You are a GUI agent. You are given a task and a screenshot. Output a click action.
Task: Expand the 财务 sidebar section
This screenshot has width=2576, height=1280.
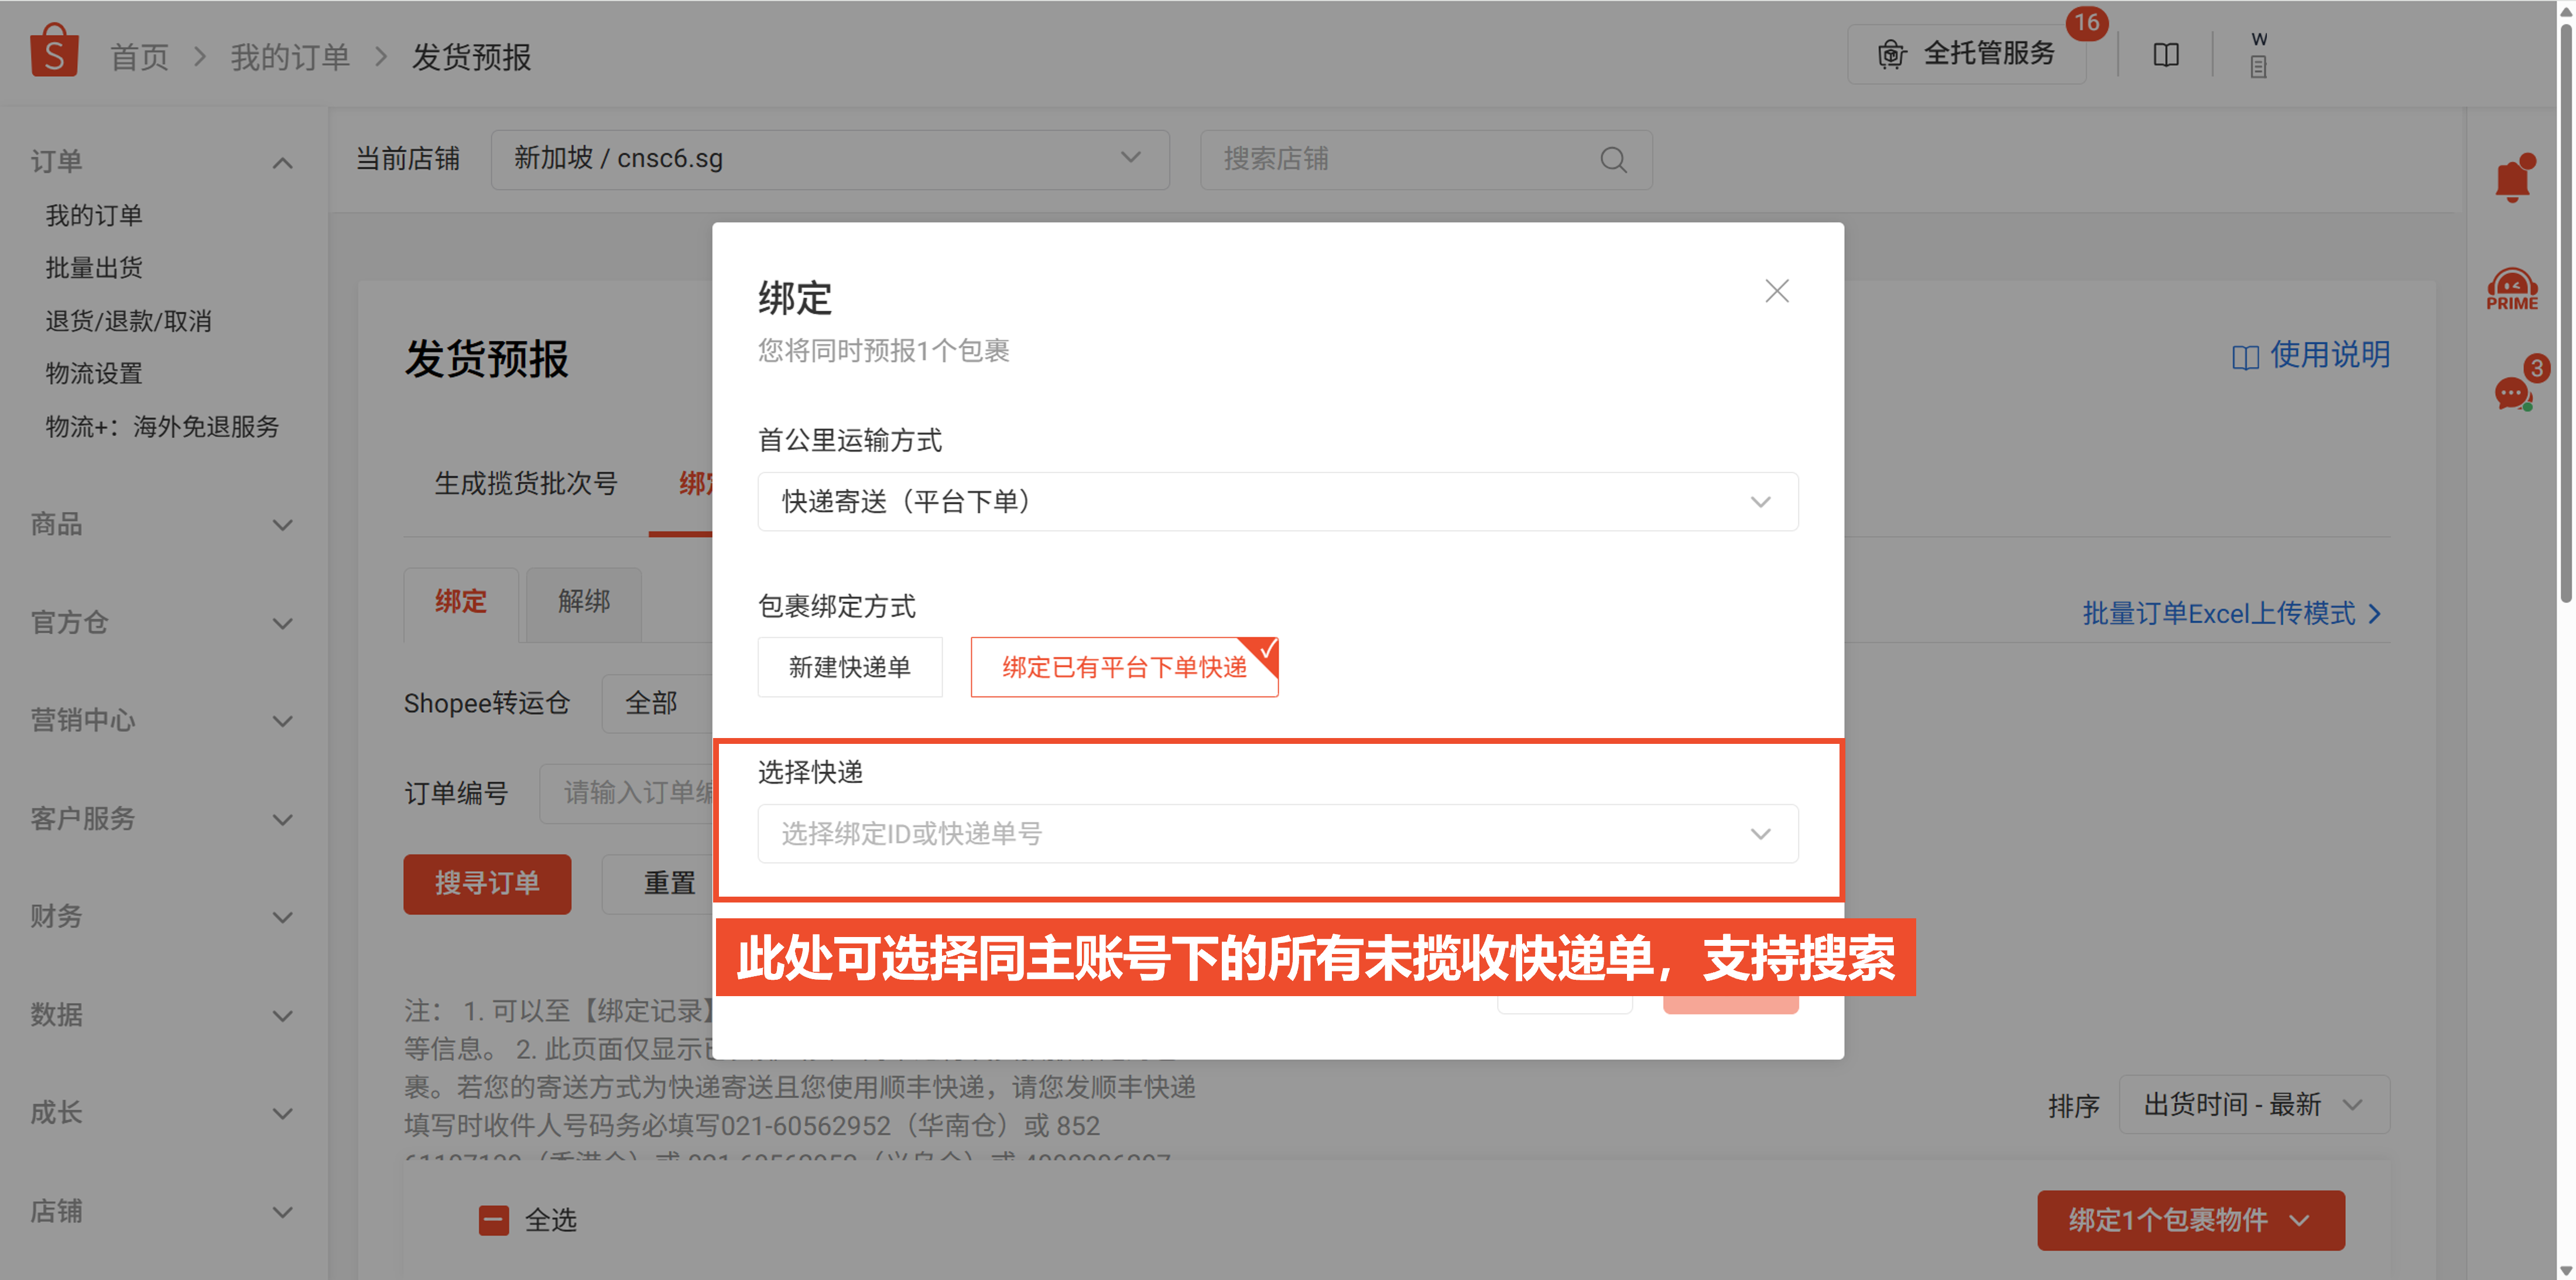[x=283, y=917]
